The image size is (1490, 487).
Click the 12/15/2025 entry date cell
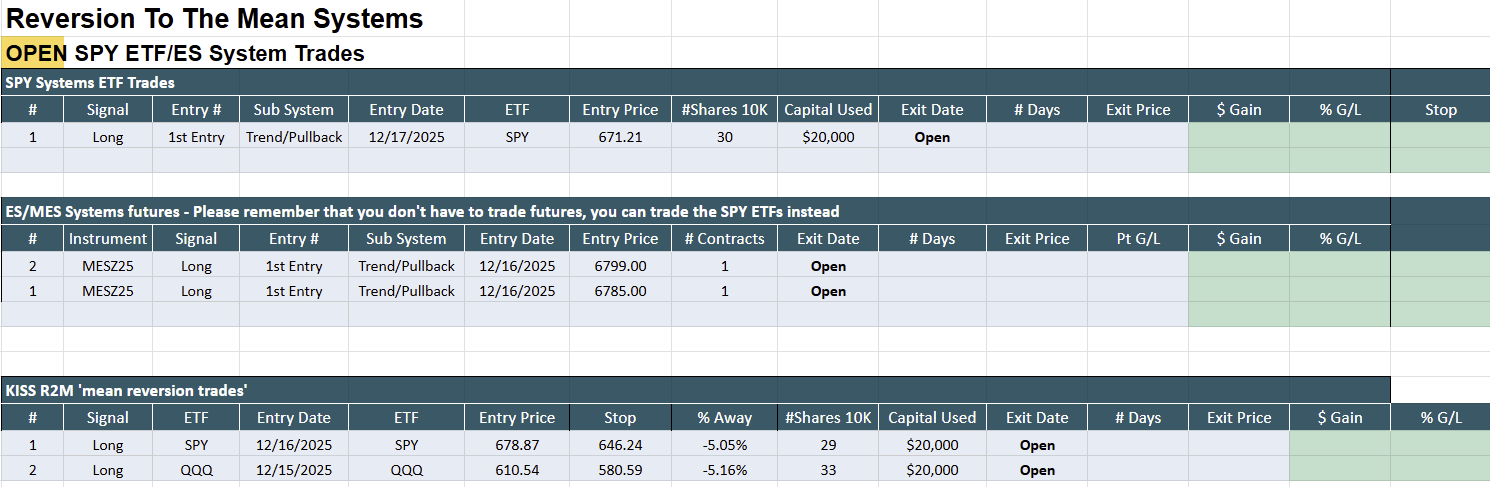point(294,470)
